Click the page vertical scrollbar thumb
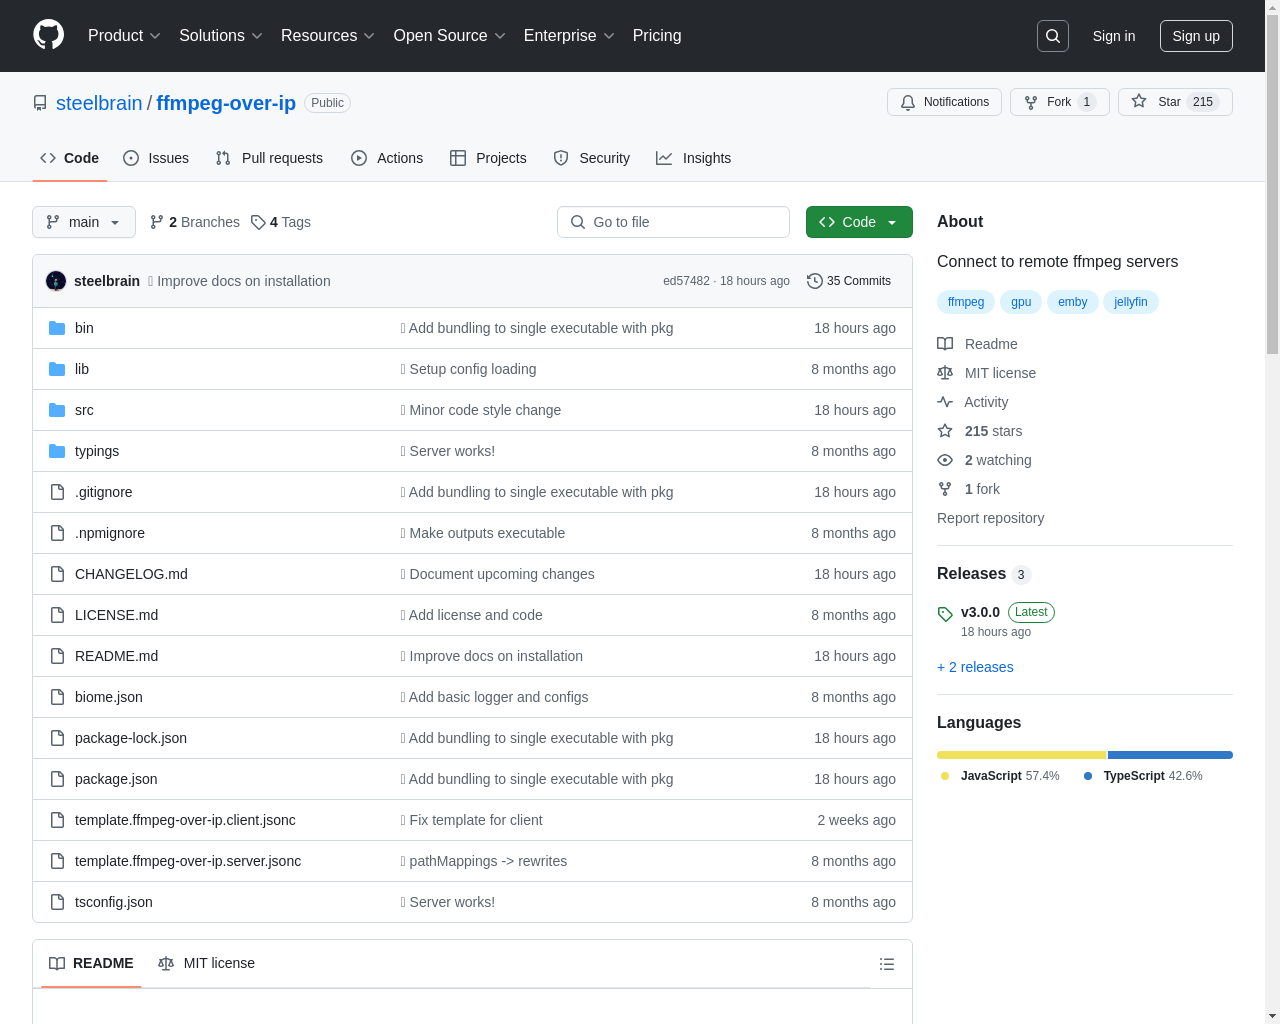The image size is (1280, 1024). pos(1272,185)
